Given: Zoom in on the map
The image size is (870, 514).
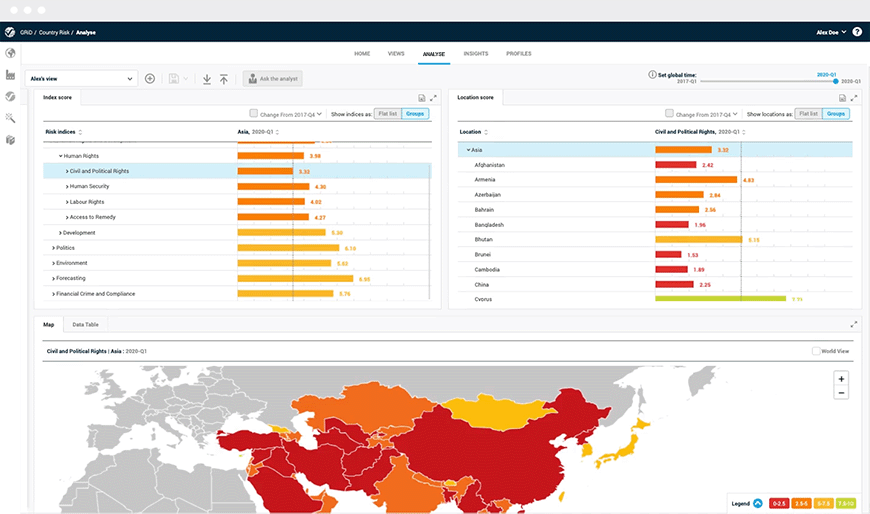Looking at the screenshot, I should click(841, 379).
